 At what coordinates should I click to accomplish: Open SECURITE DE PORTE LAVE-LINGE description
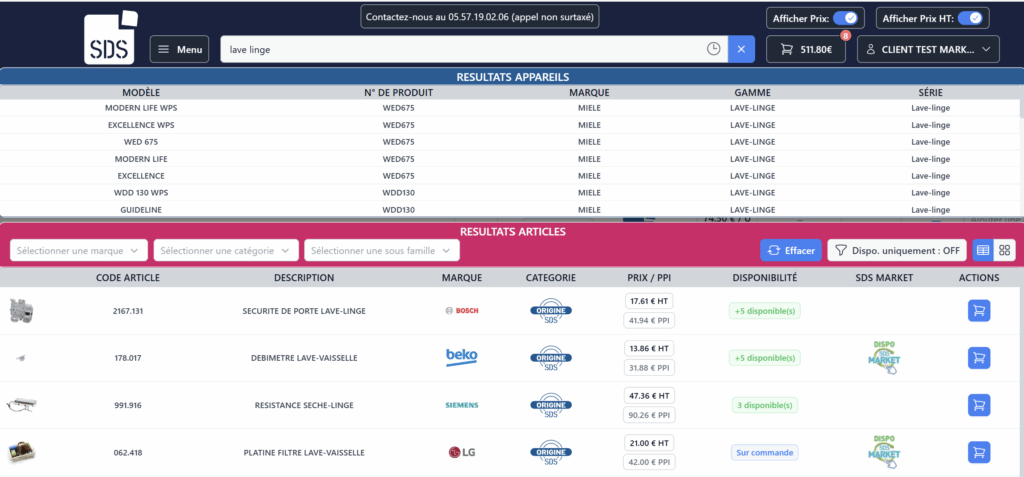click(x=304, y=311)
